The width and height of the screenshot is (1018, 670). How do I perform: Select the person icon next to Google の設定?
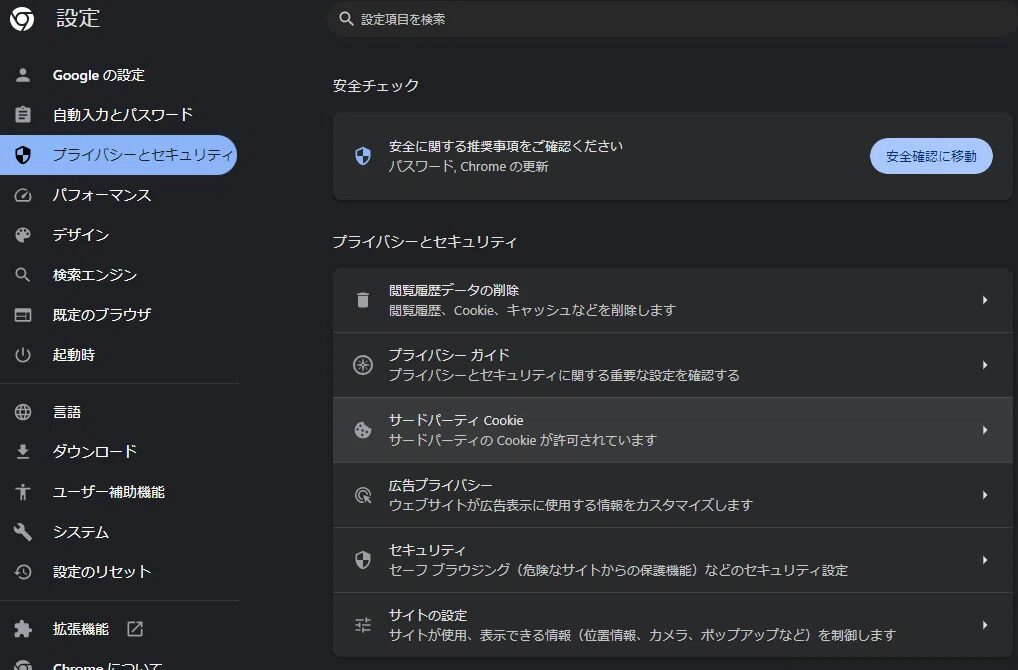pos(22,75)
